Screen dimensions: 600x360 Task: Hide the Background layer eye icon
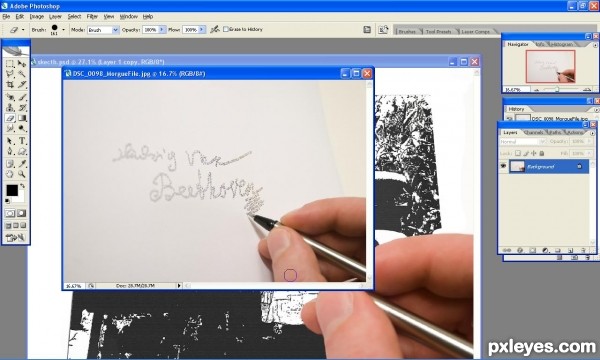(503, 166)
